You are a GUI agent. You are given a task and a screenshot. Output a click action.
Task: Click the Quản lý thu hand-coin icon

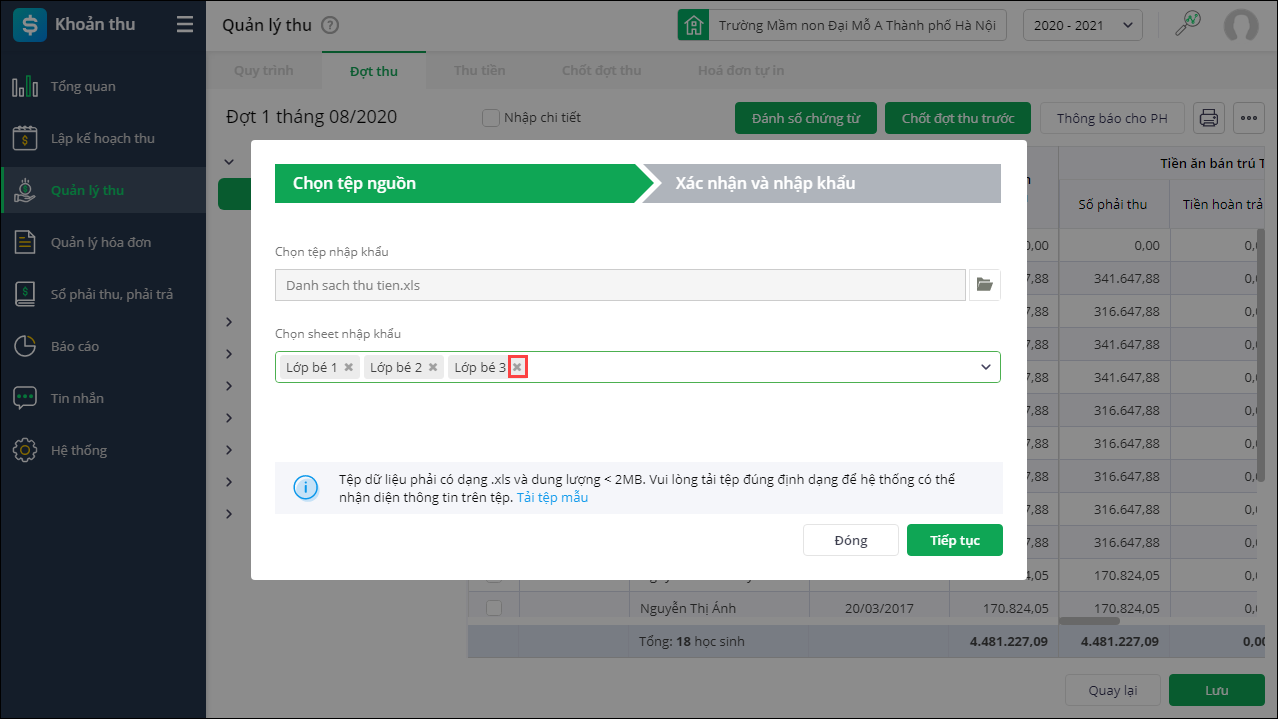25,190
